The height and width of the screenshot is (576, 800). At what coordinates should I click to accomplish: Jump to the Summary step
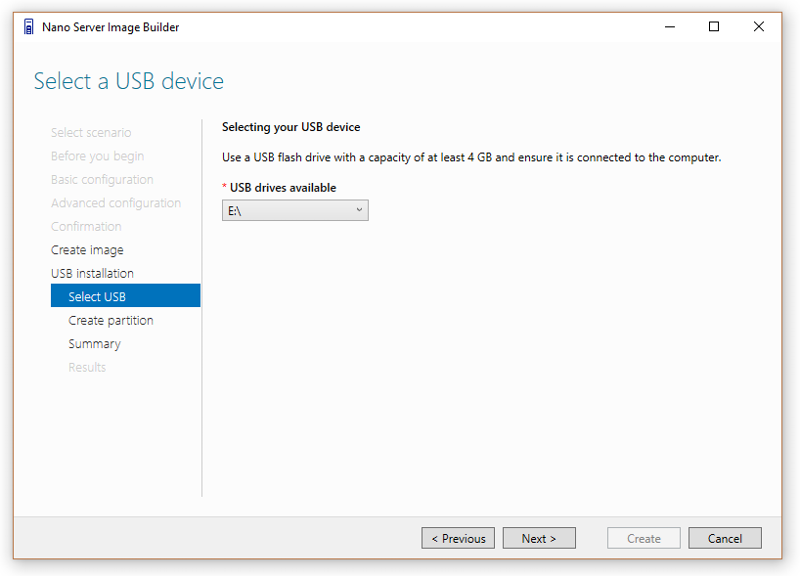pyautogui.click(x=94, y=344)
